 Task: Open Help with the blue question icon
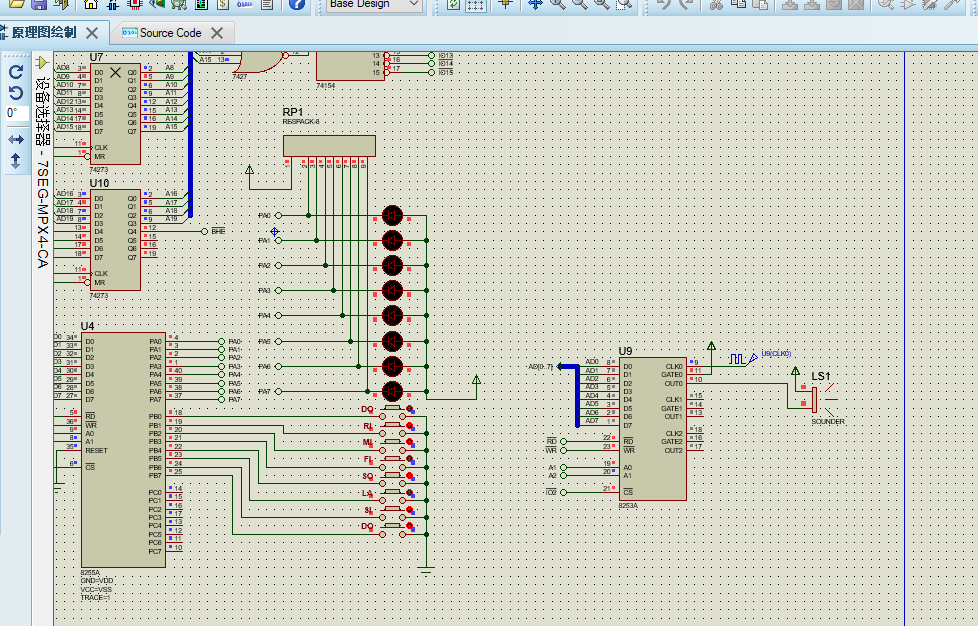297,4
